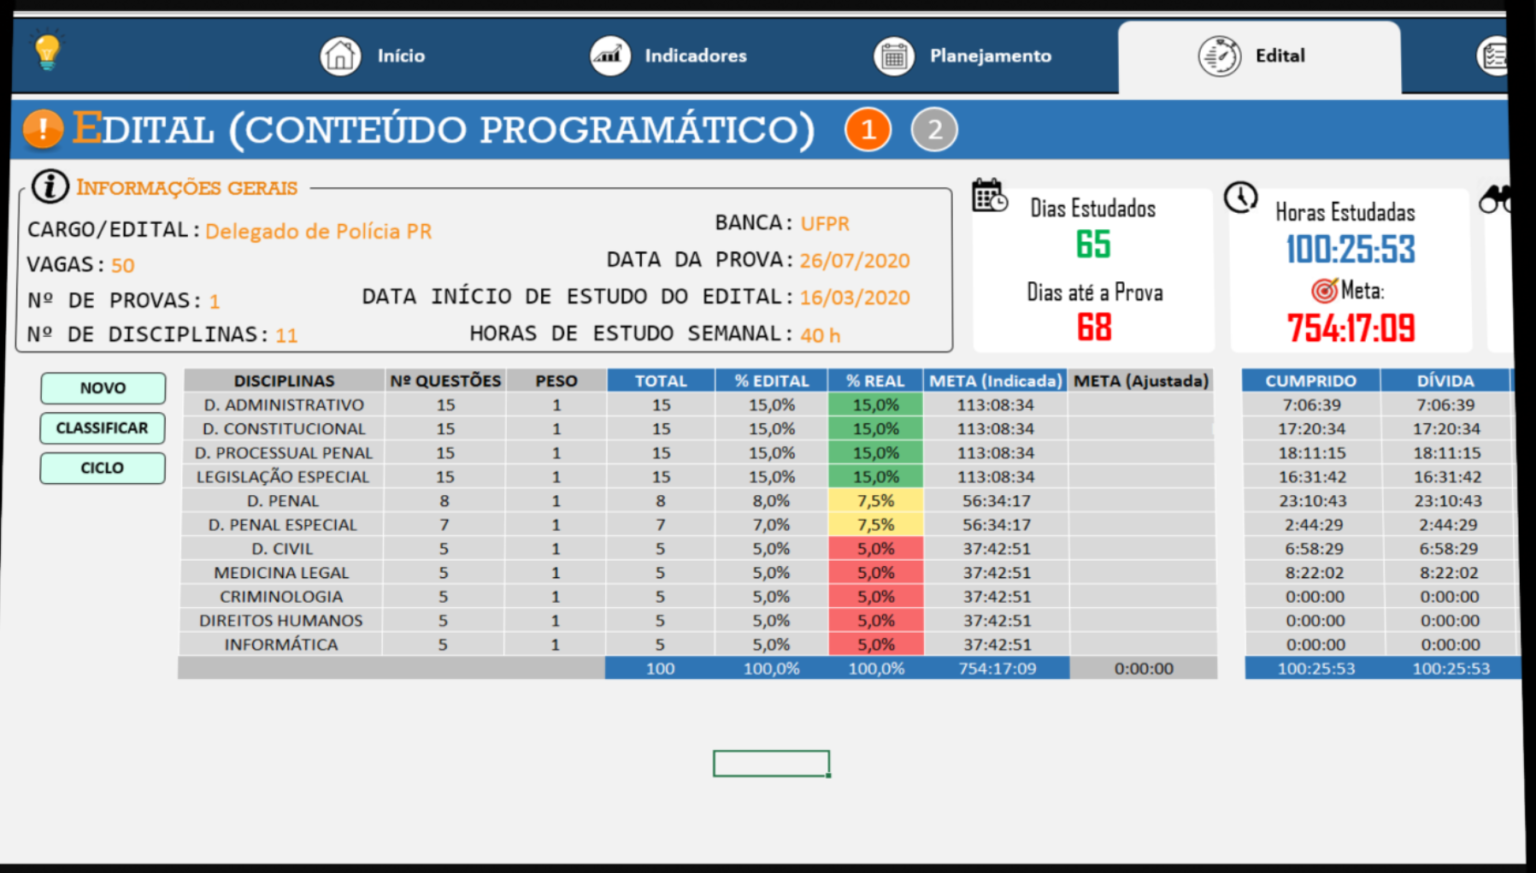The height and width of the screenshot is (873, 1536).
Task: Click the Nº QUESTÕES column header
Action: 445,381
